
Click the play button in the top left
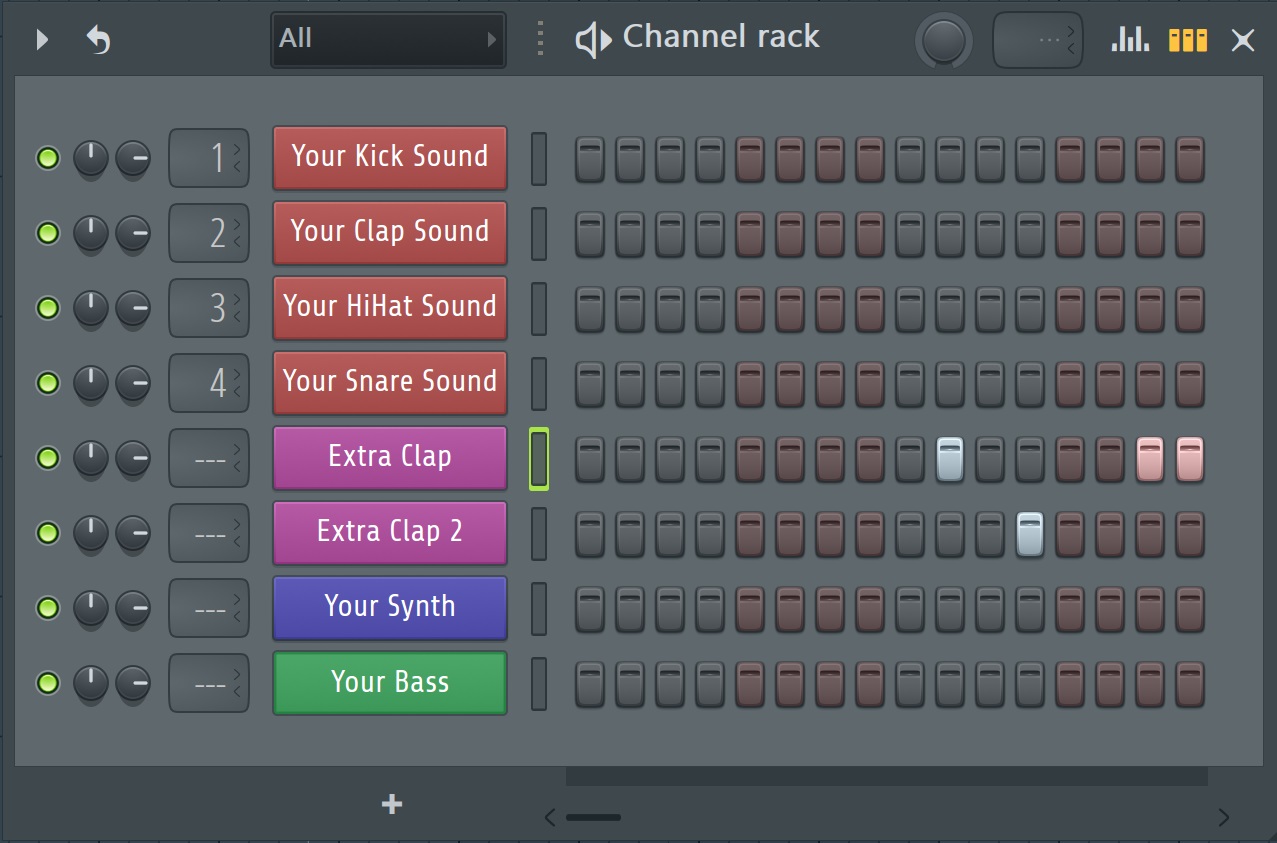tap(41, 40)
